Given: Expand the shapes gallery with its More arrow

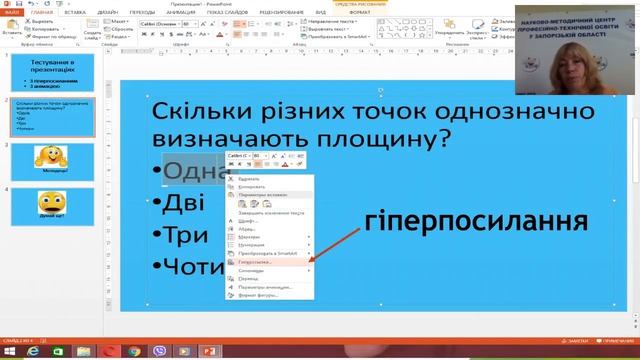Looking at the screenshot, I should [429, 37].
